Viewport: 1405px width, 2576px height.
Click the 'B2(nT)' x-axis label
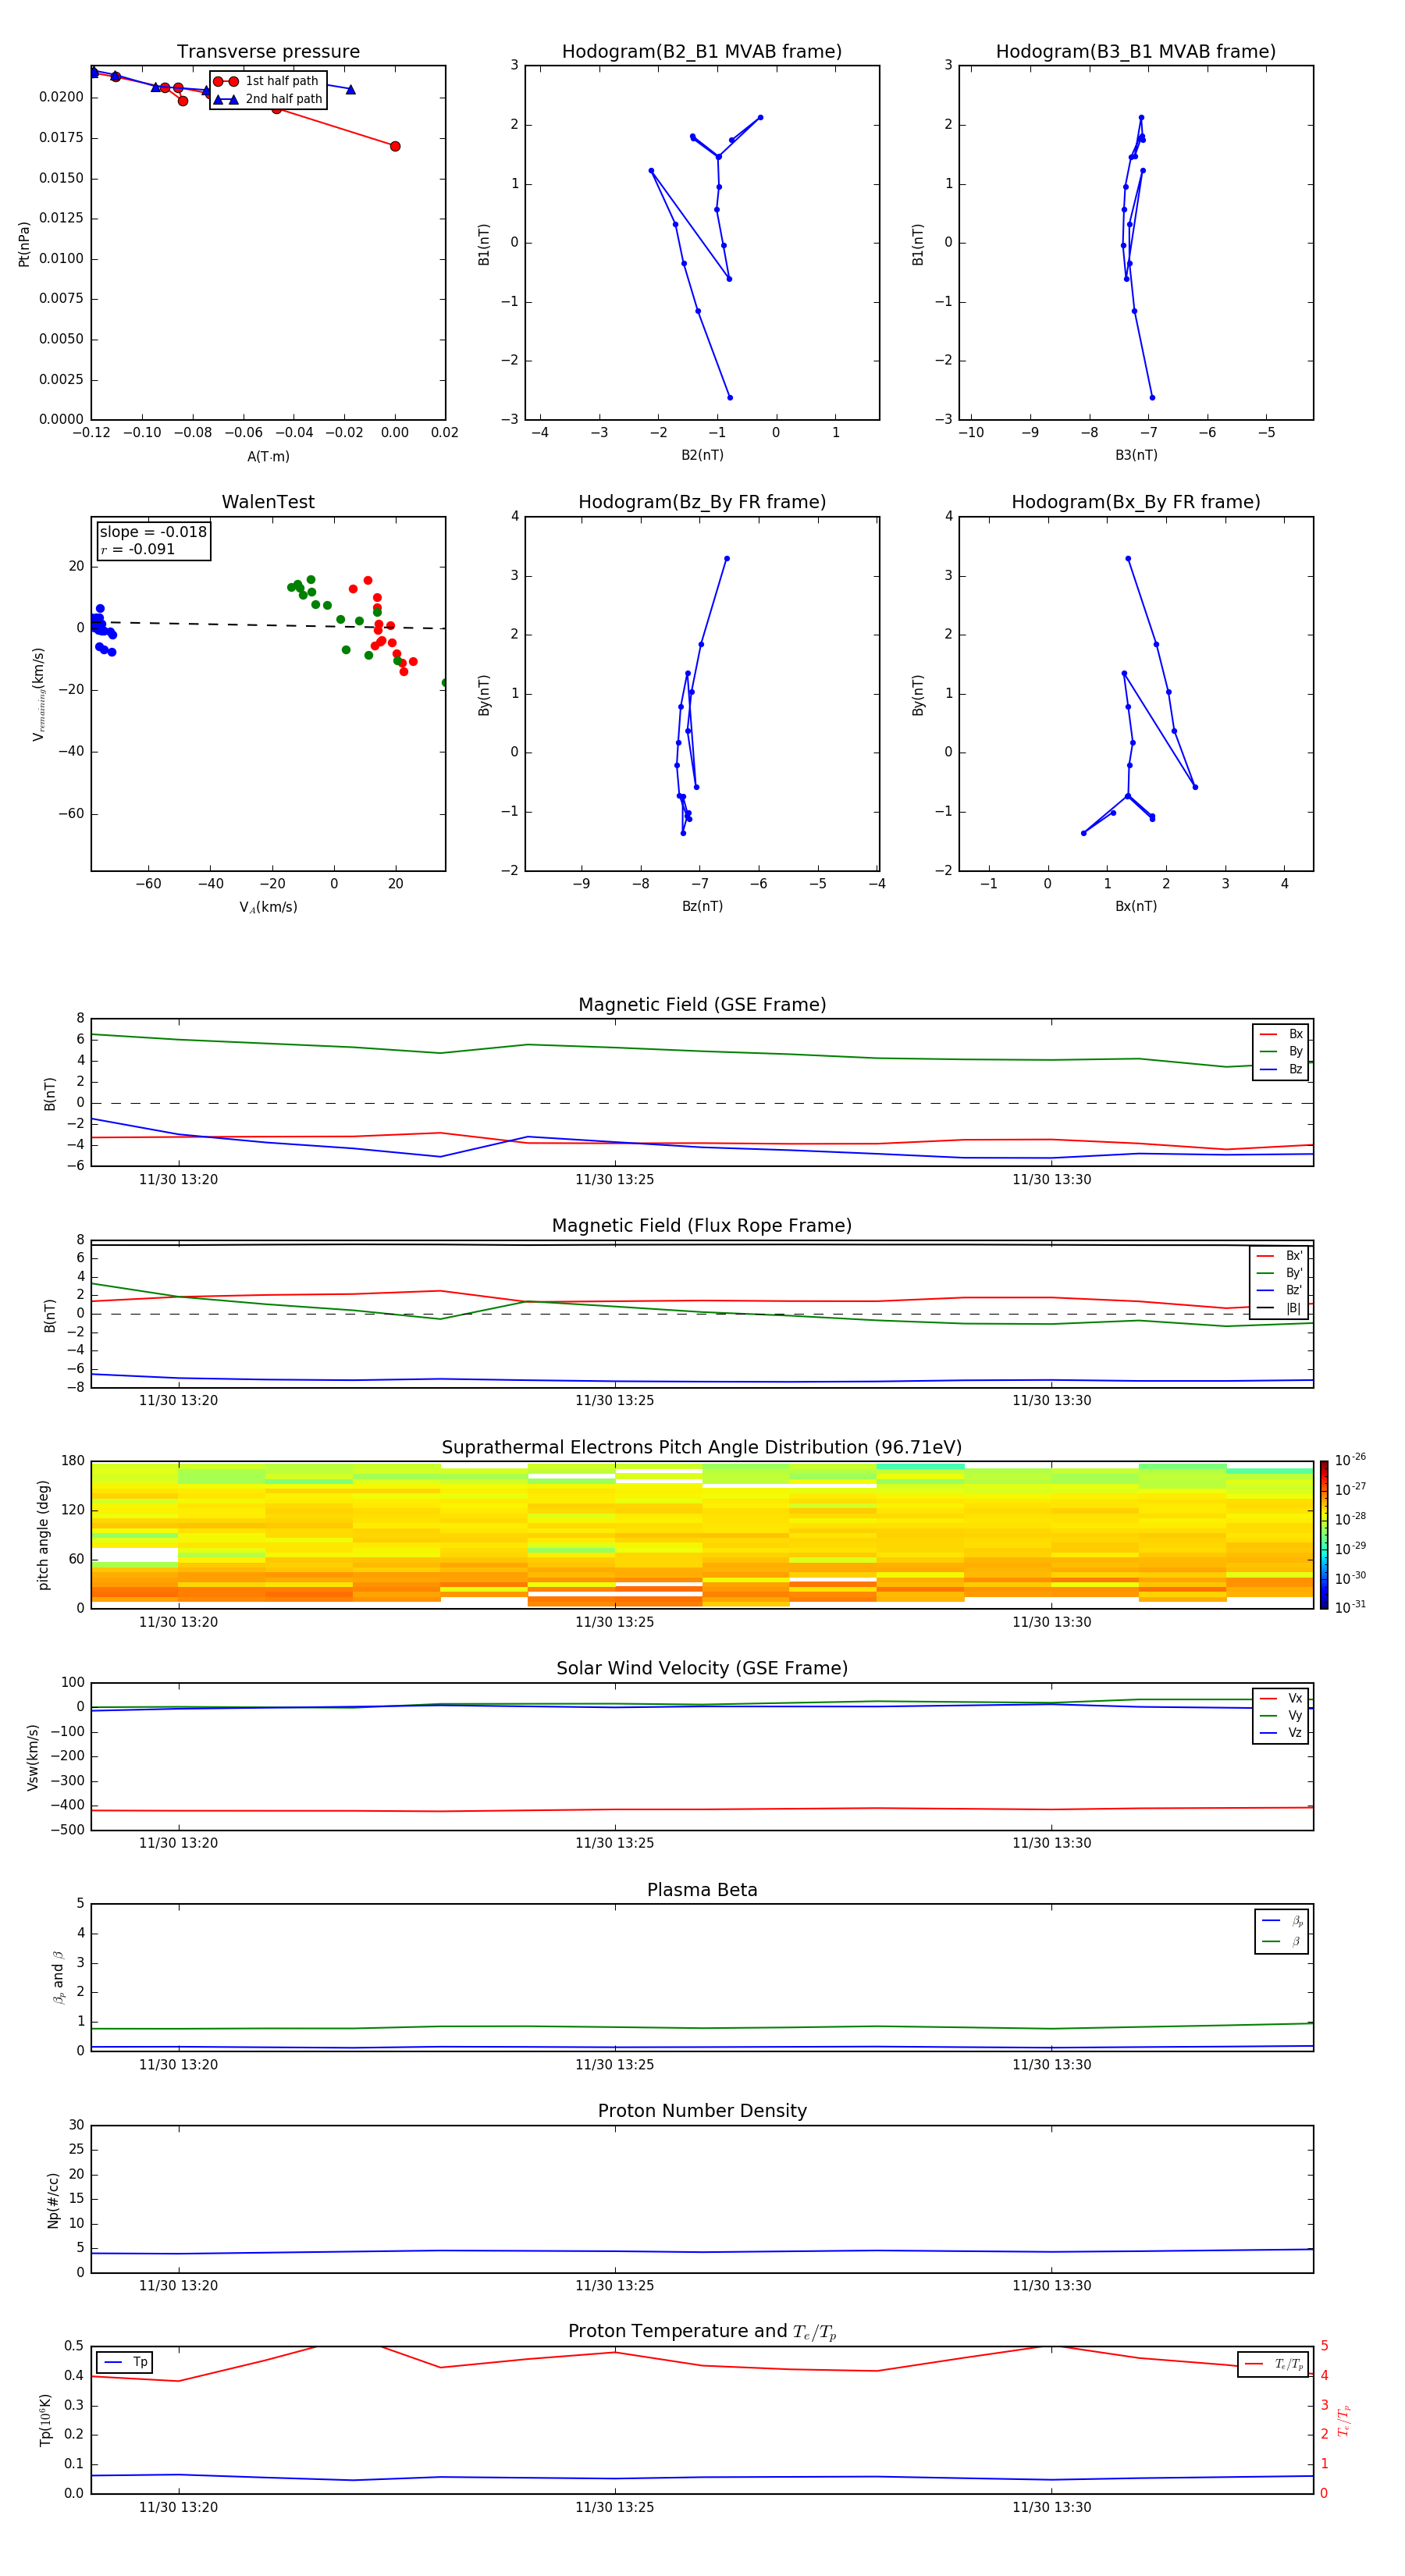point(702,455)
